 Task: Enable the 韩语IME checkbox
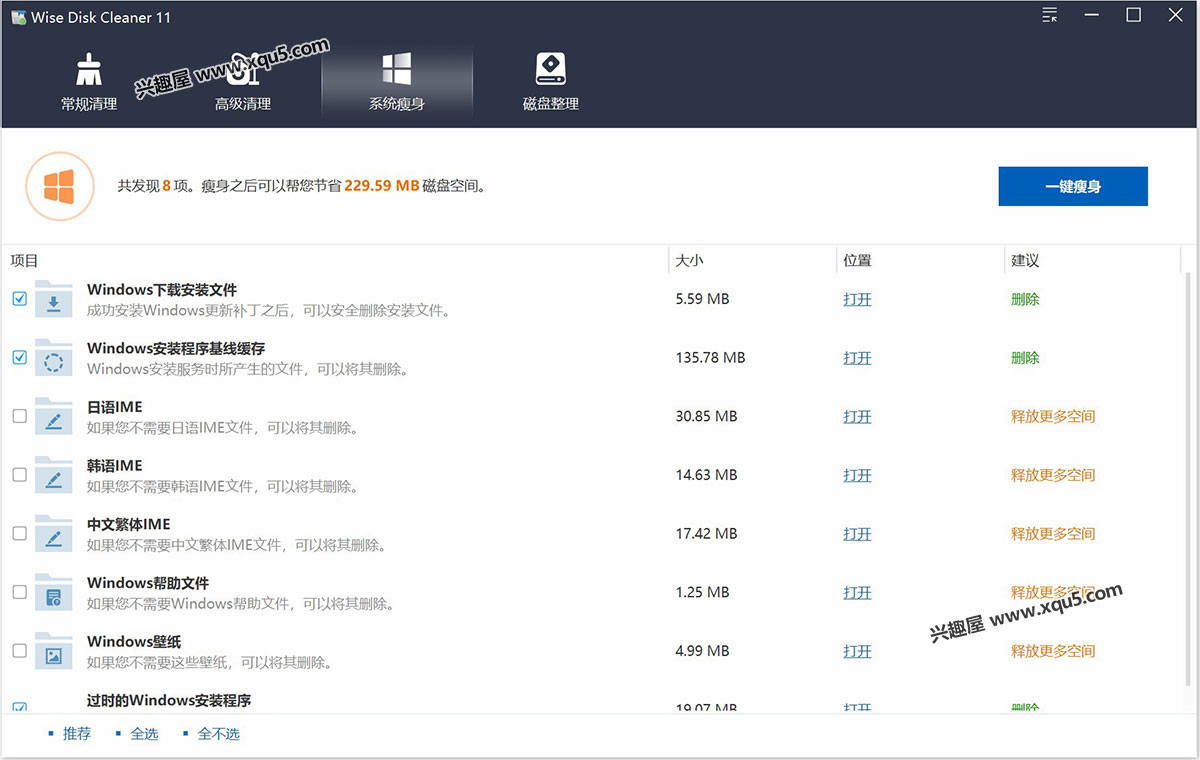pos(19,475)
